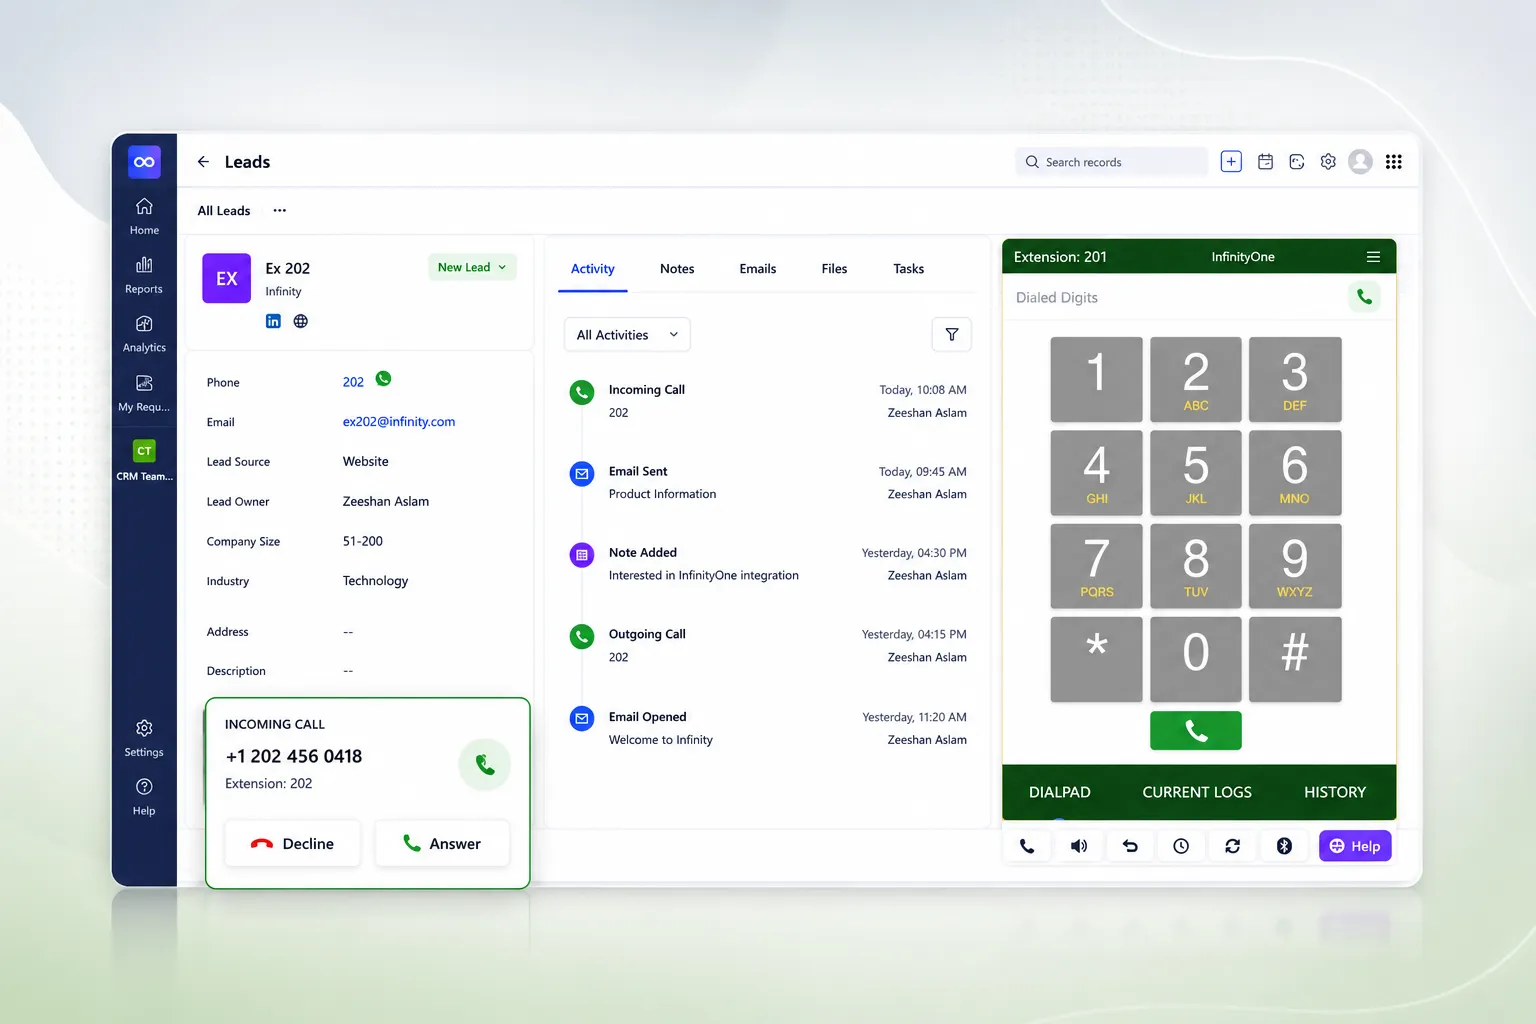Click the Search records field

coord(1112,162)
